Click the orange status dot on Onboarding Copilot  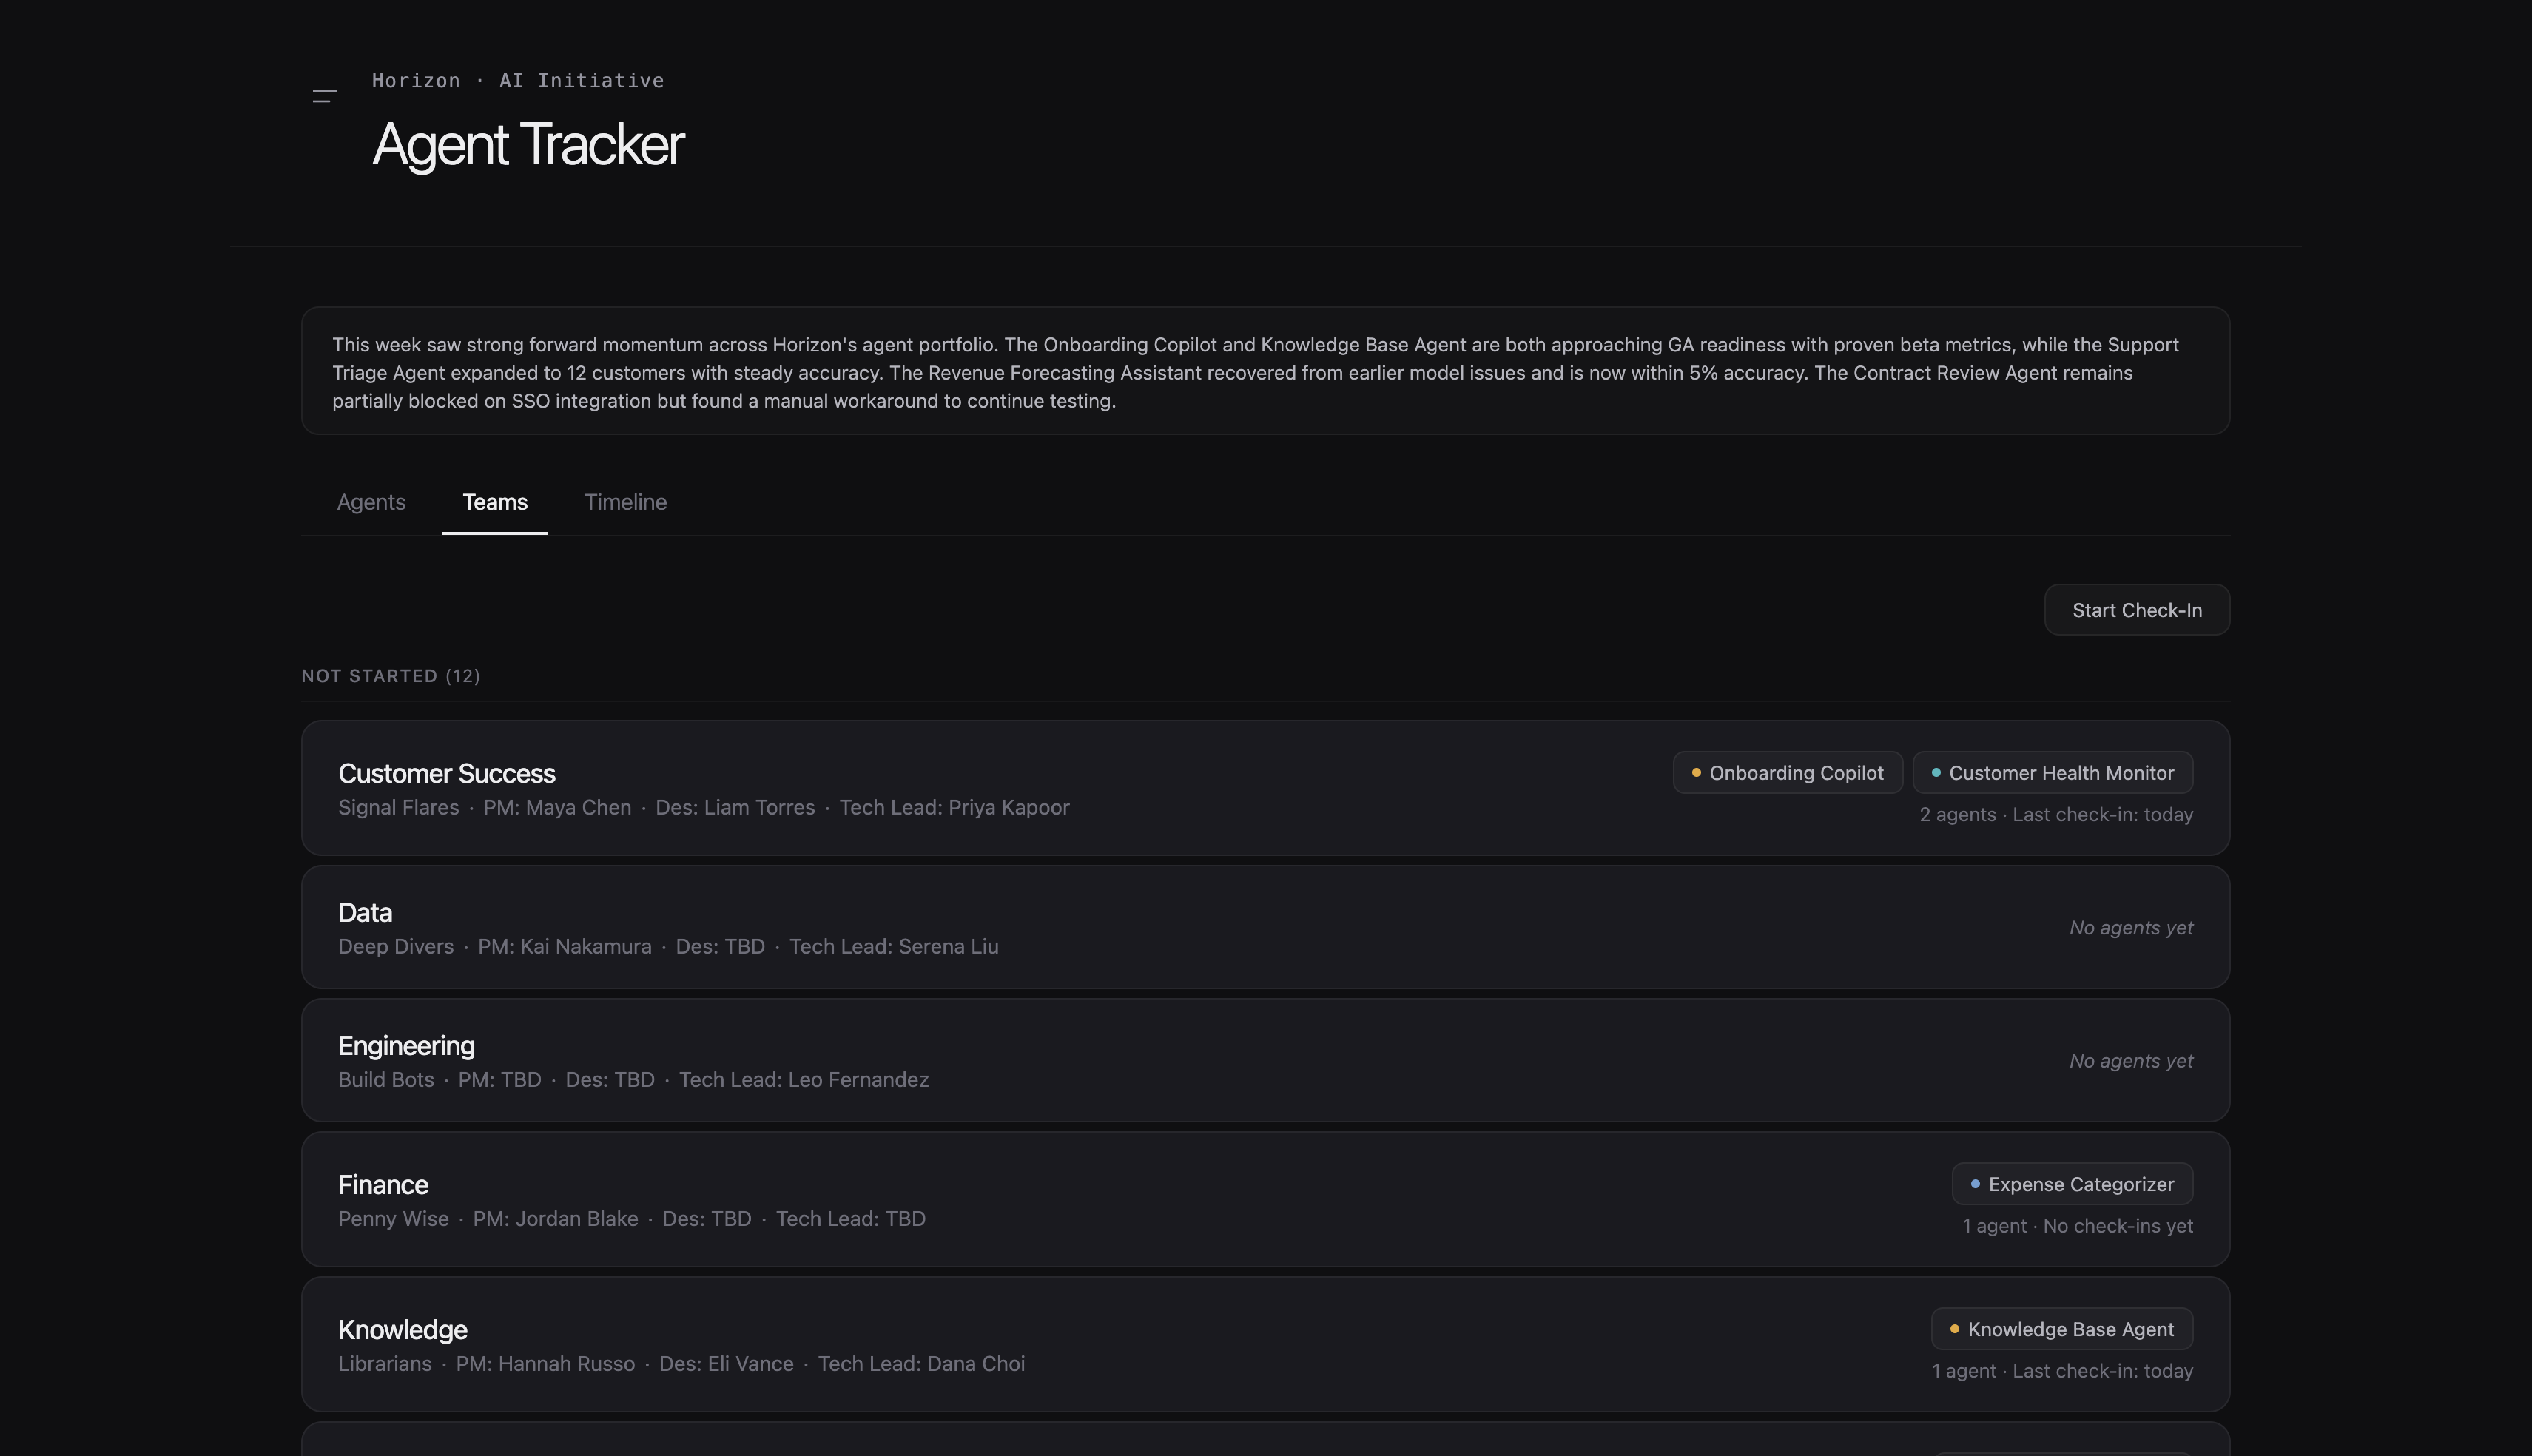1696,773
